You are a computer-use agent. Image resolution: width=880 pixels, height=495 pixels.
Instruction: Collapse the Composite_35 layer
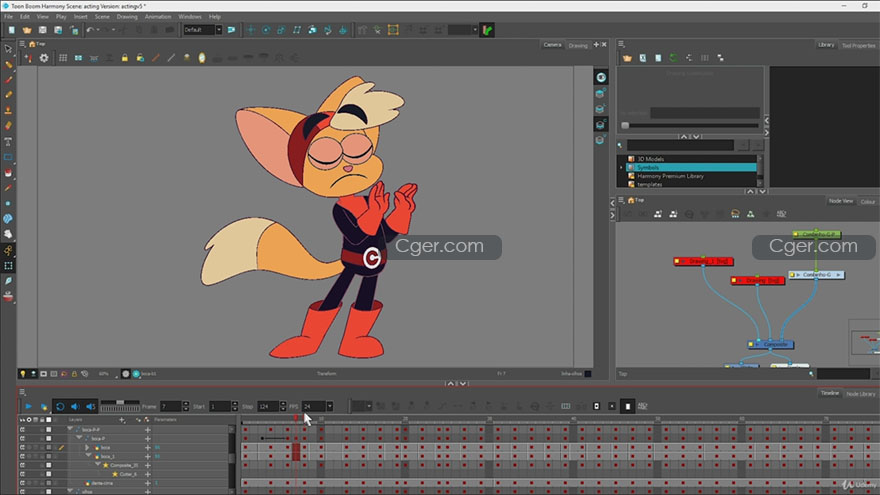pyautogui.click(x=97, y=465)
